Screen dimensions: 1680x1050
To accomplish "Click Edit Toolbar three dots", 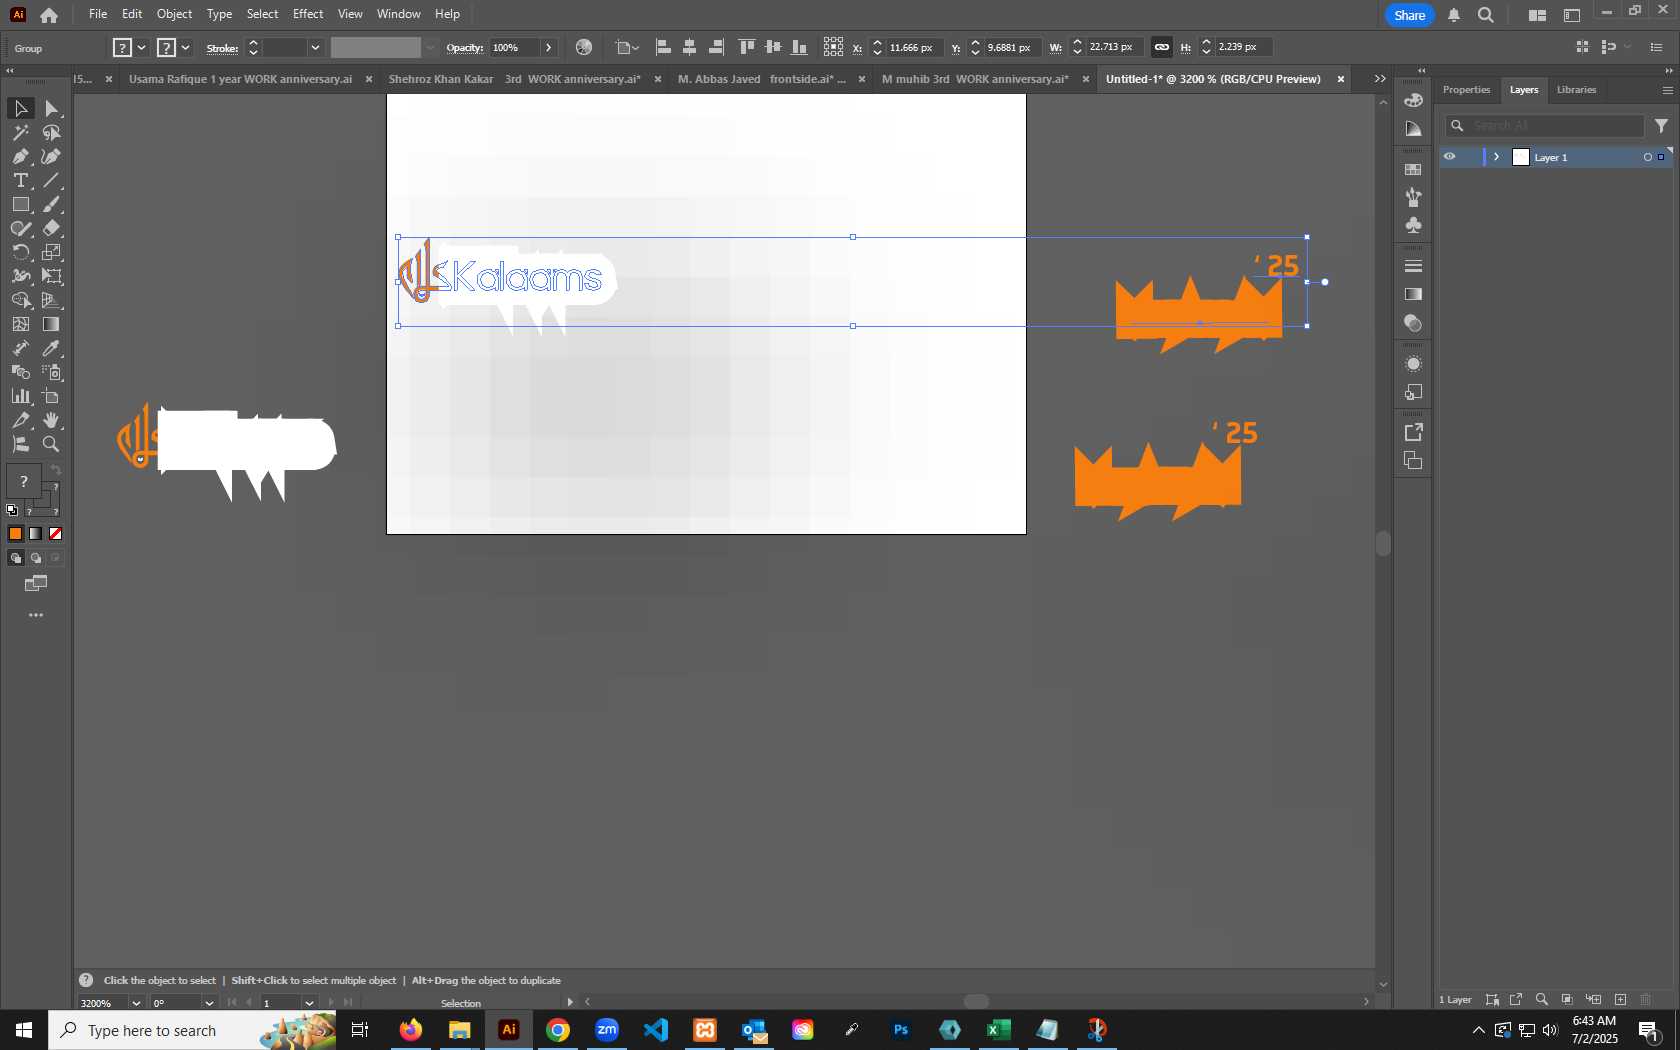I will tap(36, 615).
